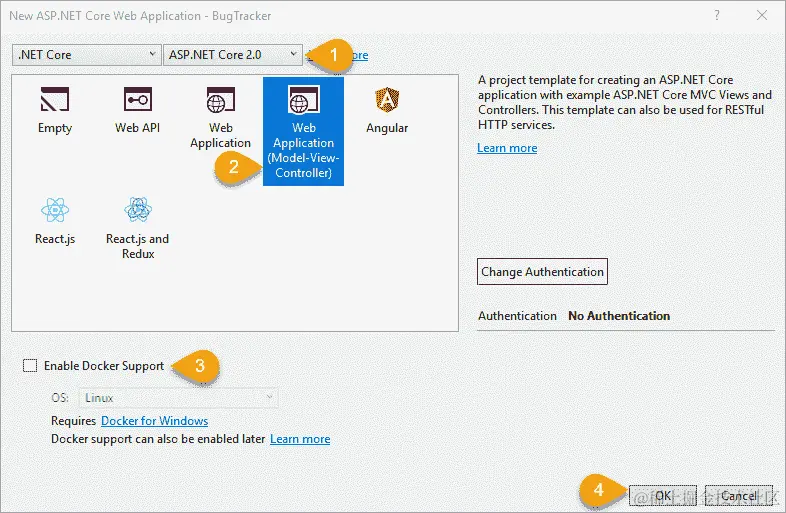Pick the Web Application template icon
Image resolution: width=786 pixels, height=513 pixels.
click(x=221, y=100)
